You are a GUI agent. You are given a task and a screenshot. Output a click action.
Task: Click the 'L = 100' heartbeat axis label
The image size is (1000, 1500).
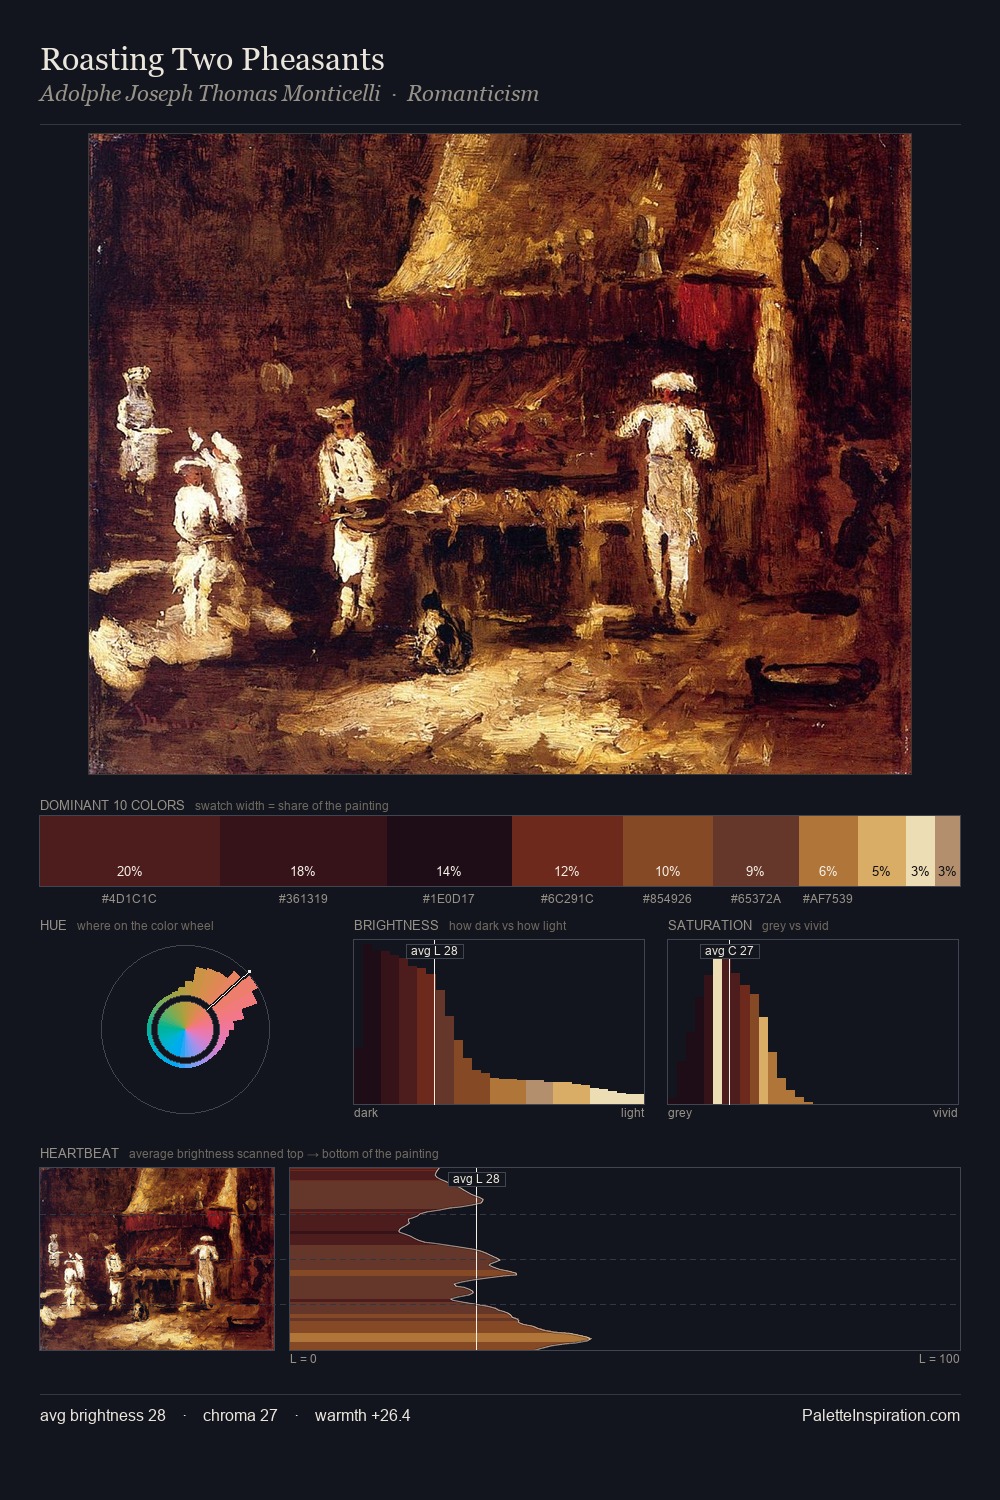coord(939,1358)
